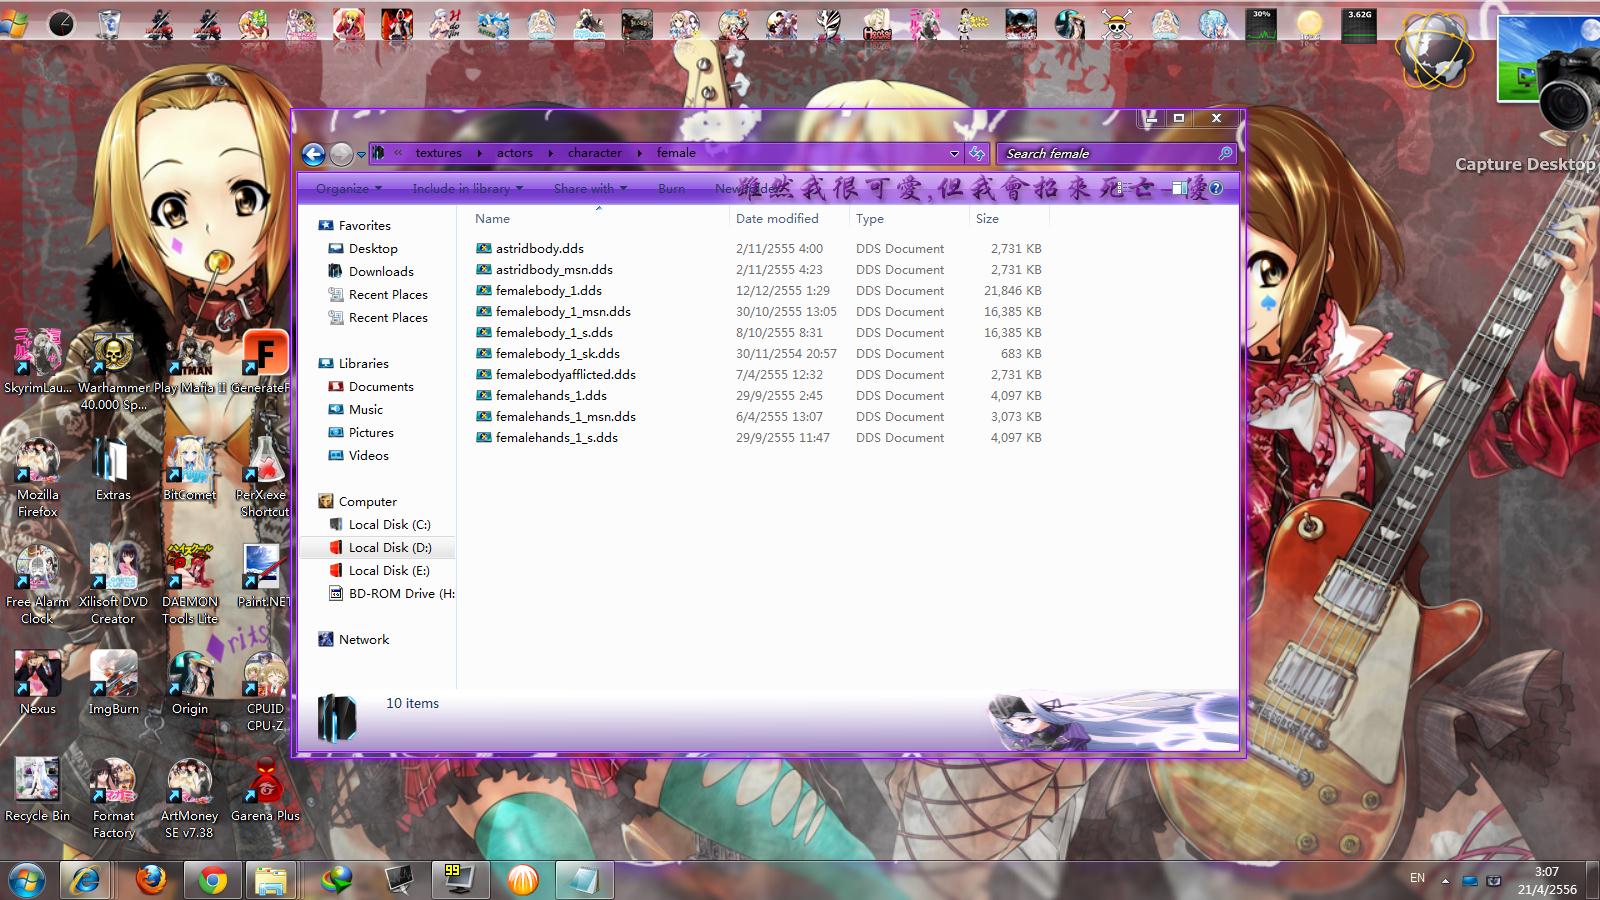Click the Windows Explorer taskbar button
The width and height of the screenshot is (1600, 900).
tap(271, 881)
